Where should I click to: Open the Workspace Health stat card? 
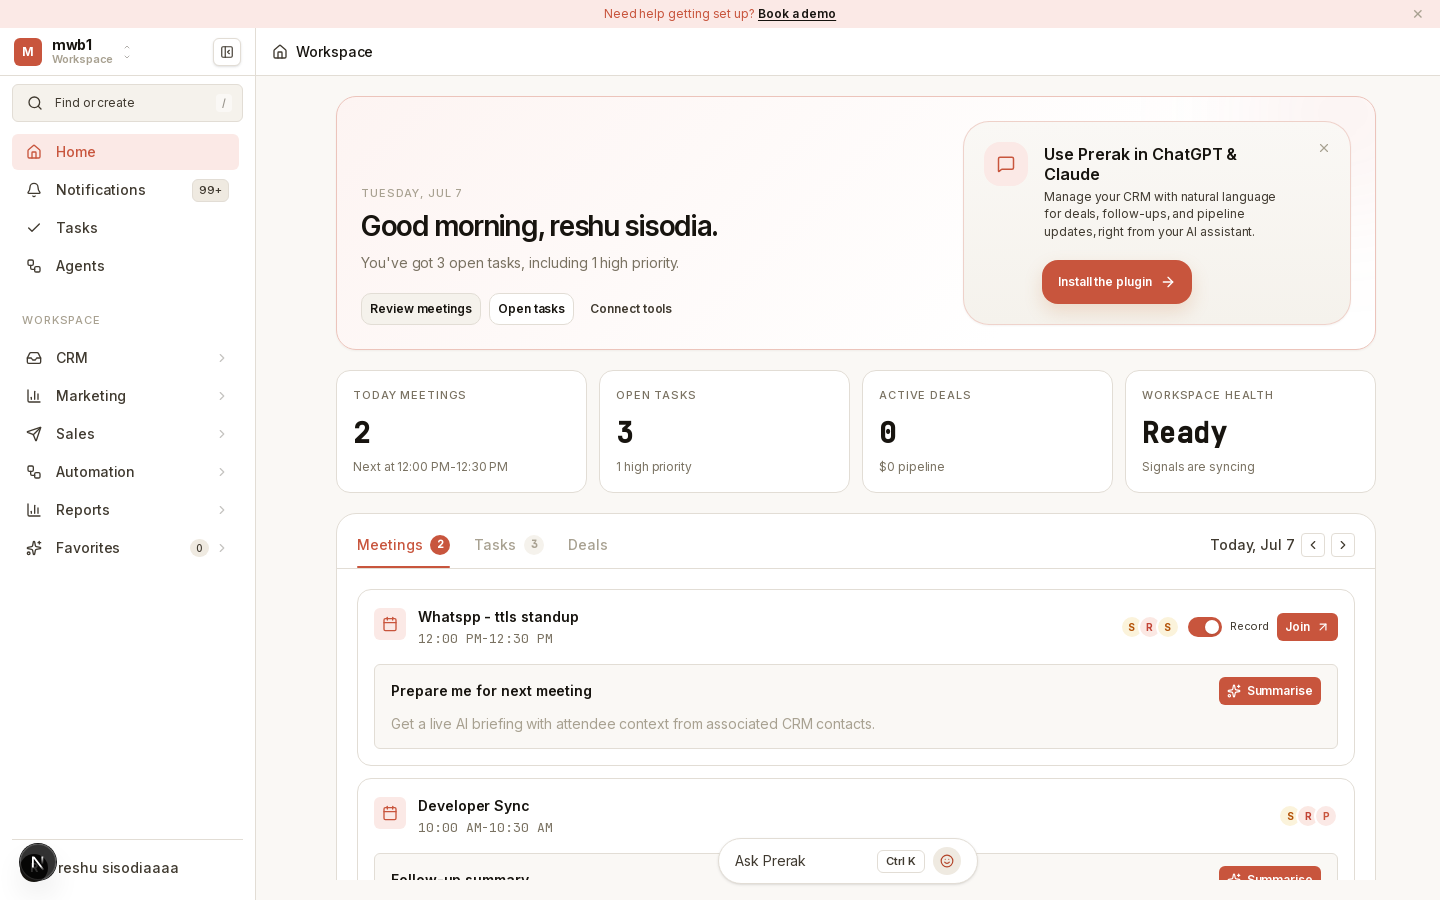[x=1250, y=432]
